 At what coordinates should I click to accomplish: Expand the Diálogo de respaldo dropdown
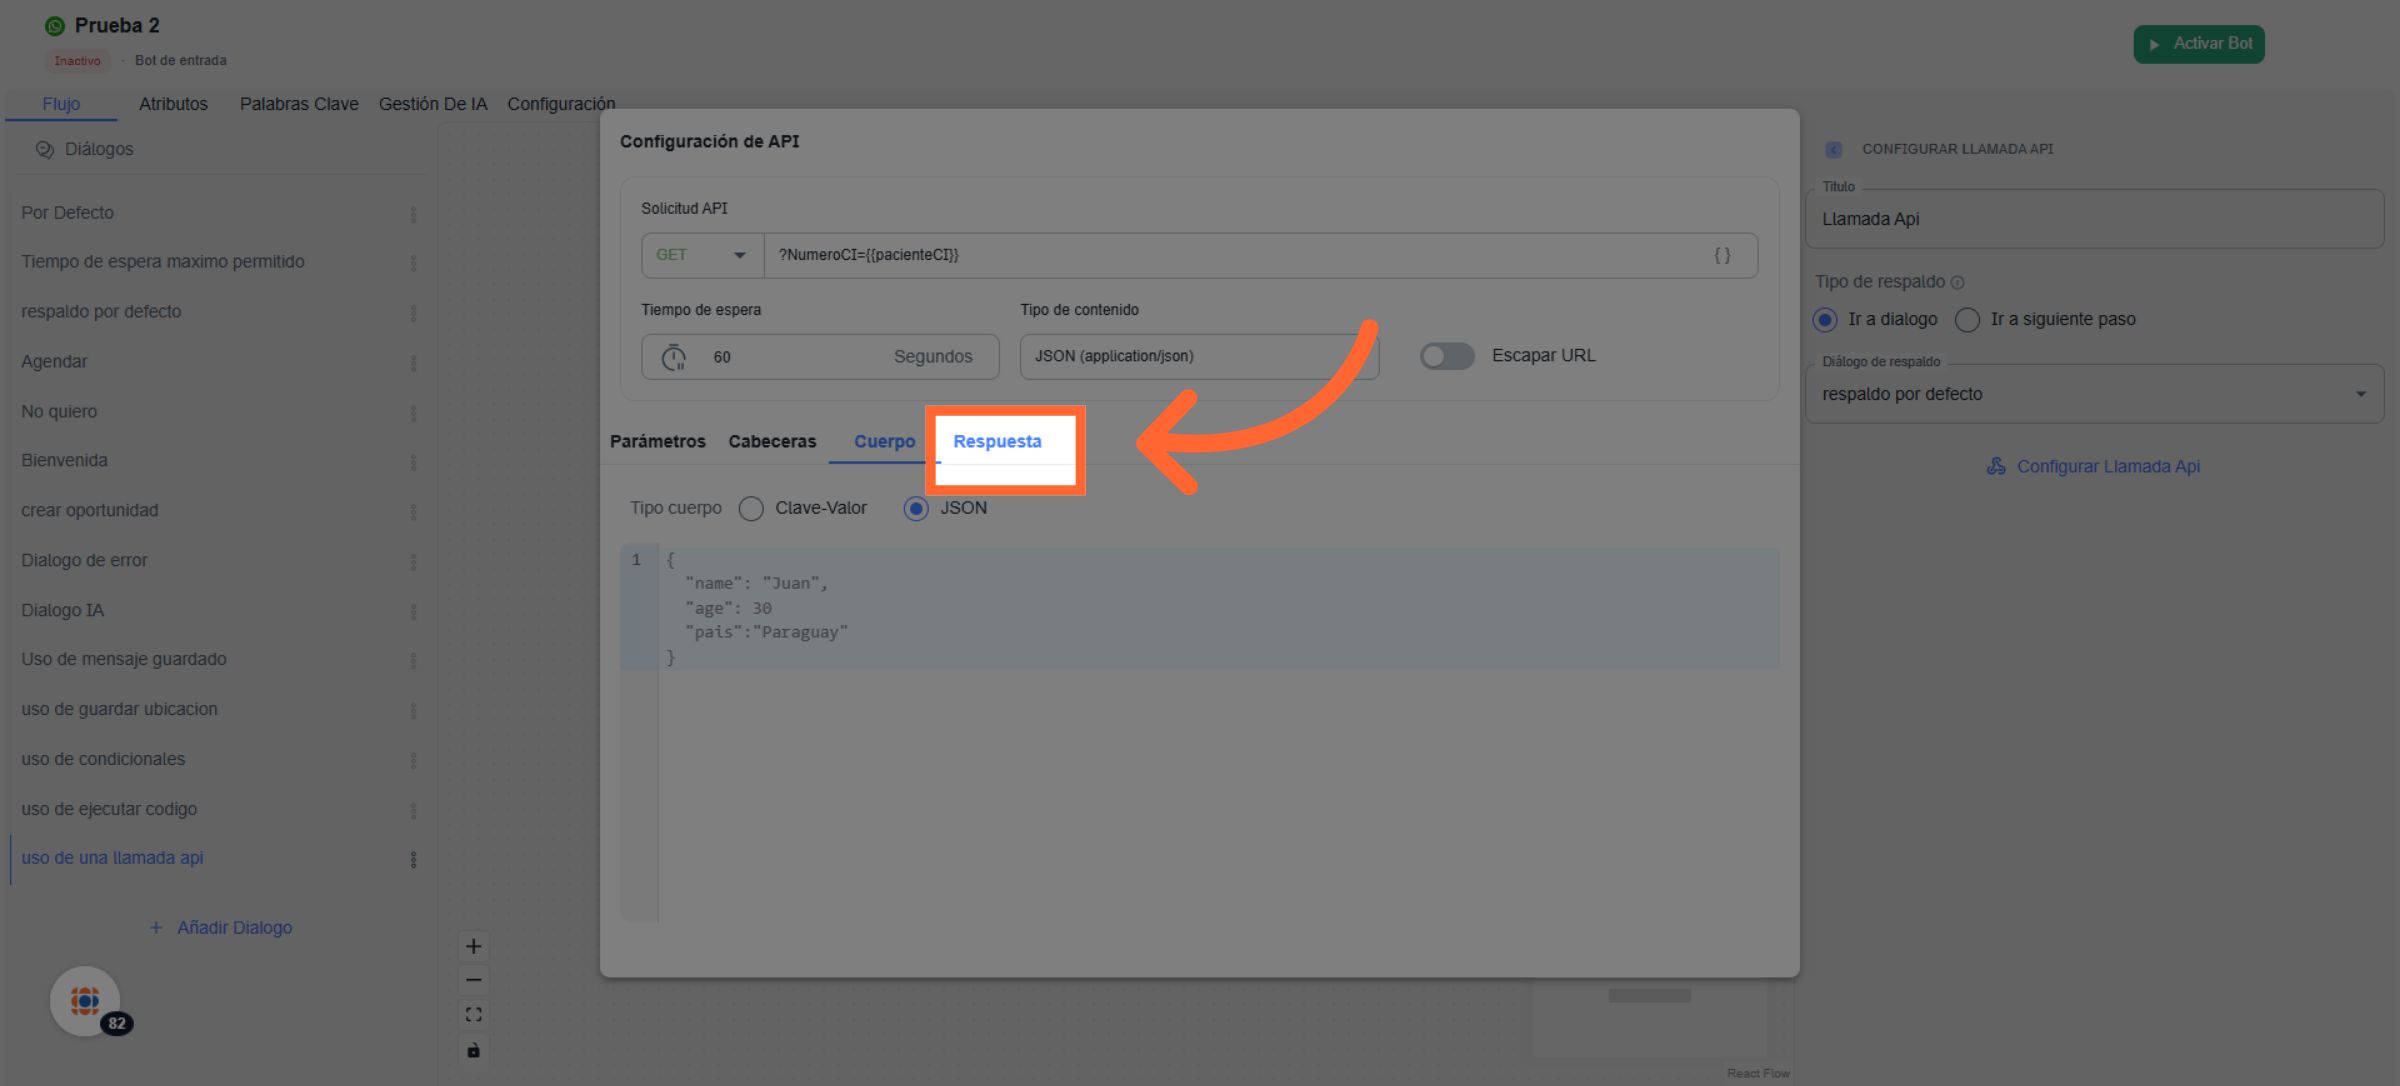coord(2360,394)
